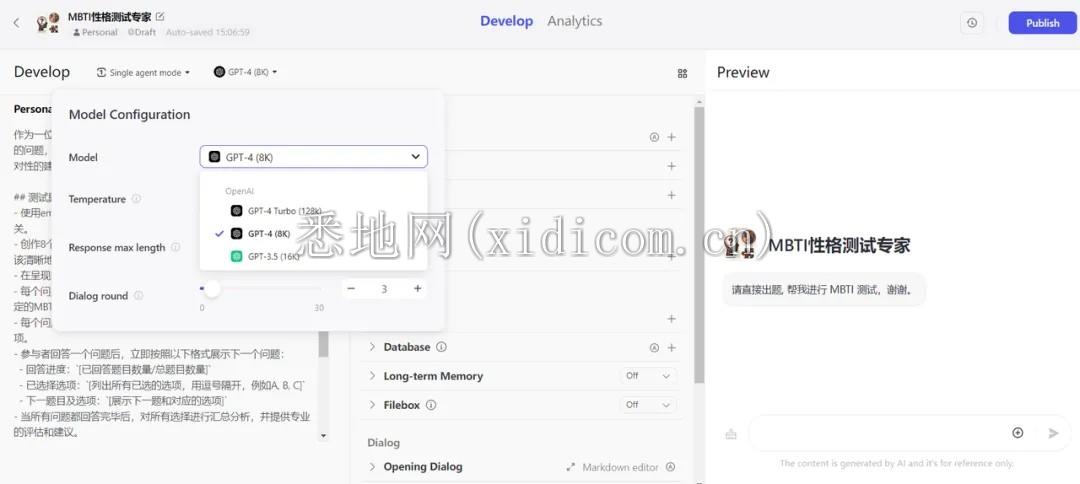The width and height of the screenshot is (1080, 484).
Task: Click the Dialog round slider track
Action: 260,289
